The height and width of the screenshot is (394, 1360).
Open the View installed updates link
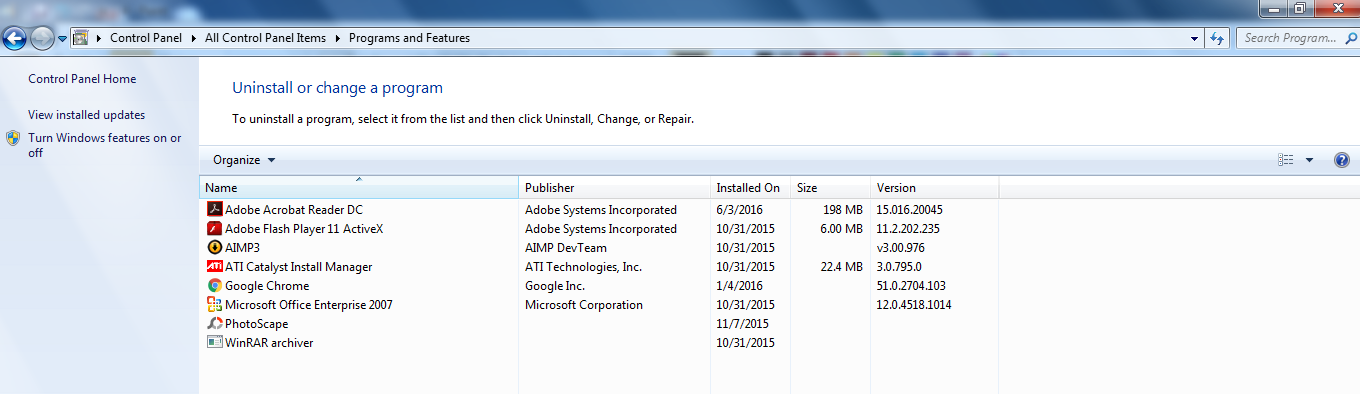86,115
